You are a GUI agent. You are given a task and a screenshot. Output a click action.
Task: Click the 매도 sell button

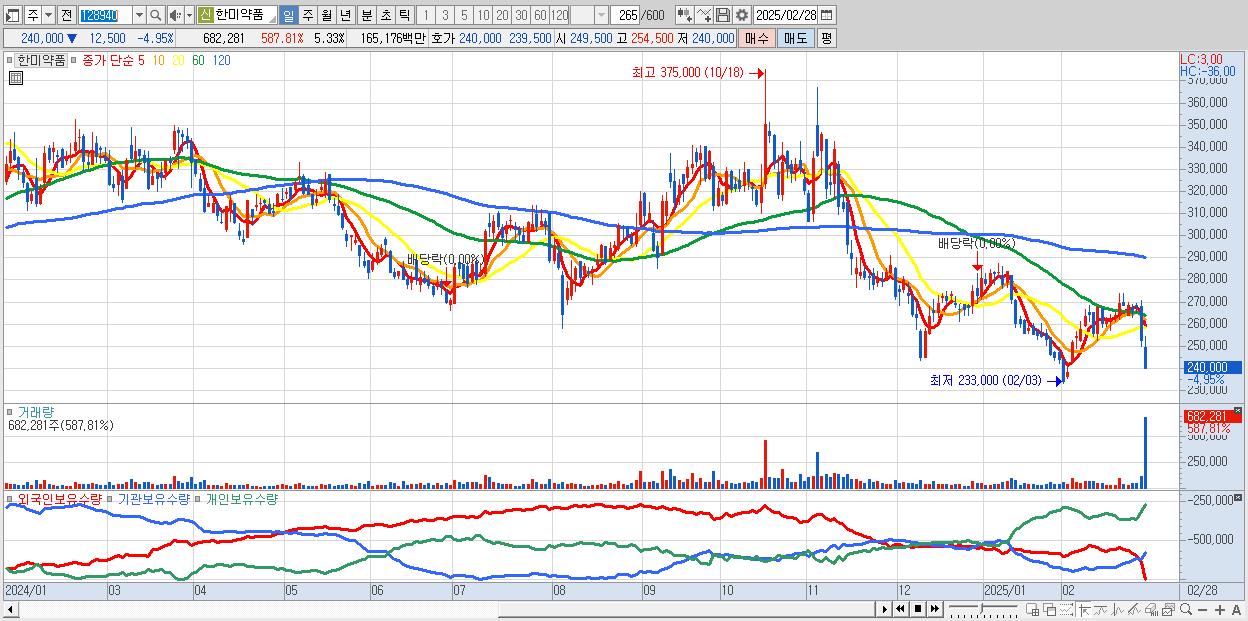[x=795, y=38]
